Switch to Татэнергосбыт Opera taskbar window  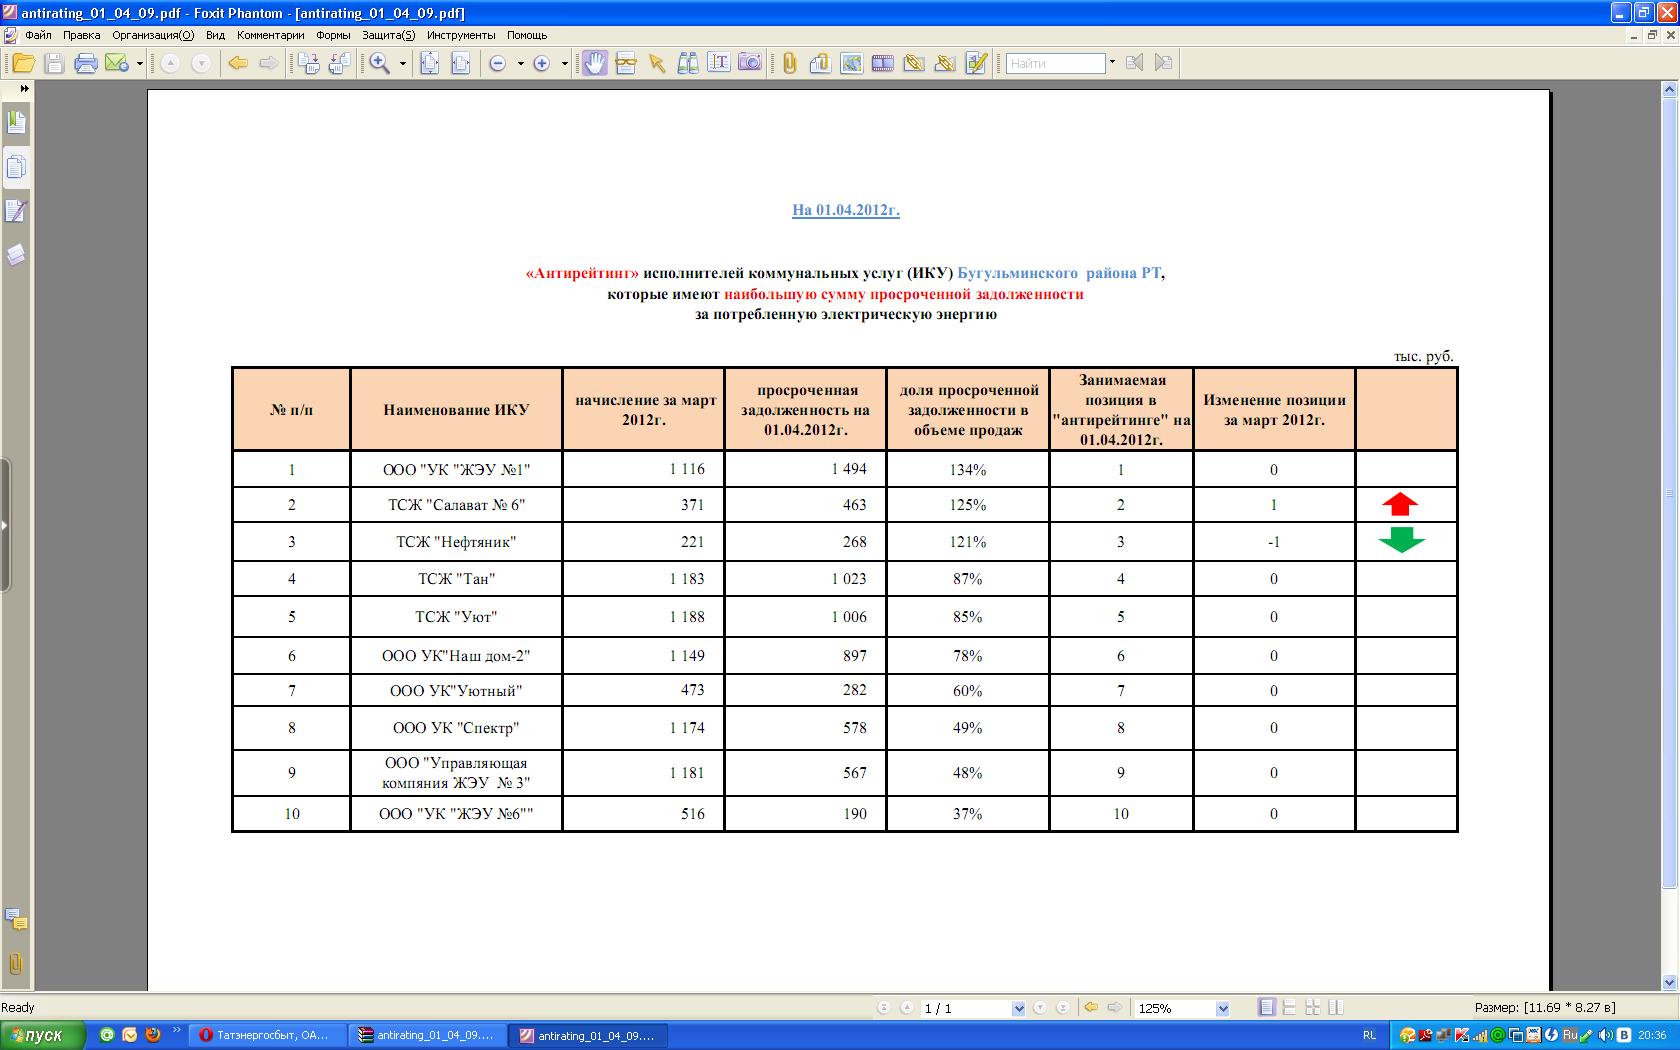(x=268, y=1035)
